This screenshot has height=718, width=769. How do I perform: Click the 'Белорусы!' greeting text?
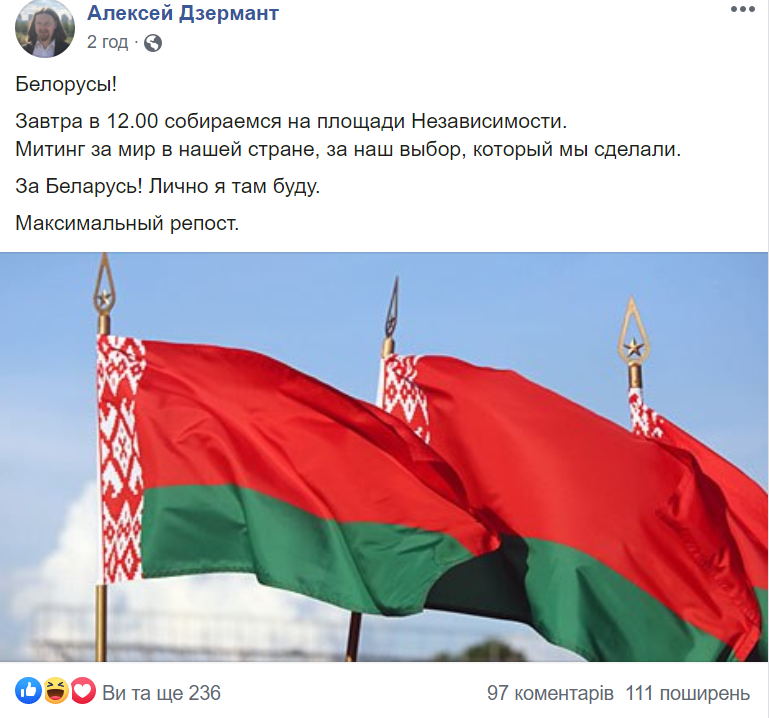(66, 84)
